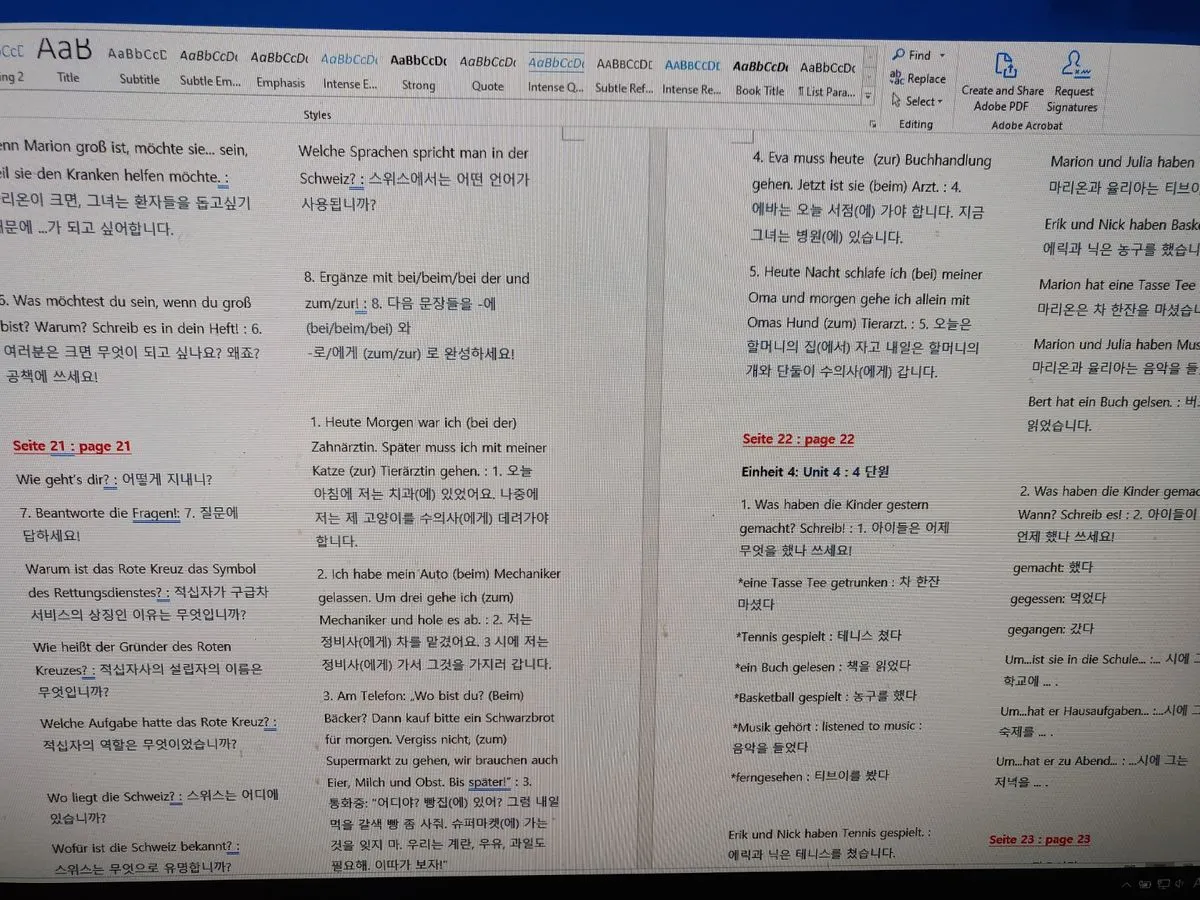Apply the Subtitle style
Image resolution: width=1200 pixels, height=900 pixels.
139,66
